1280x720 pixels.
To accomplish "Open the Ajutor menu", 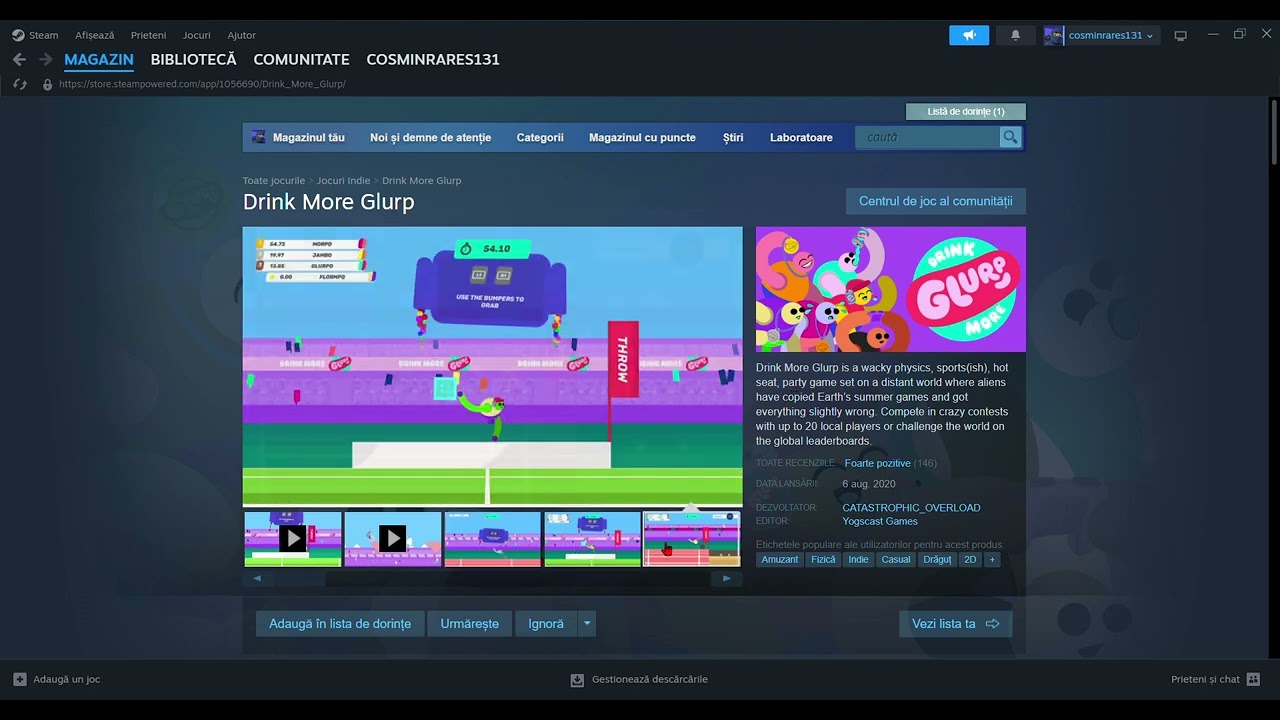I will 241,35.
